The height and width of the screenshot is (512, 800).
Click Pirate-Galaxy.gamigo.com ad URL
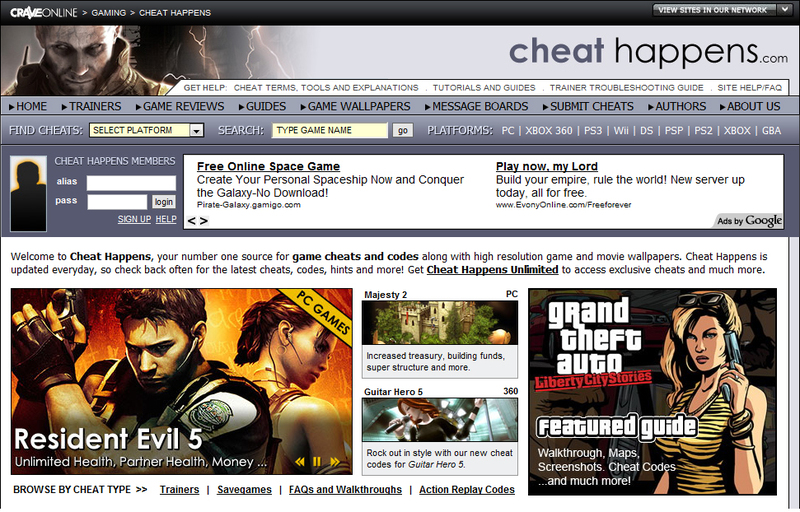tap(248, 205)
